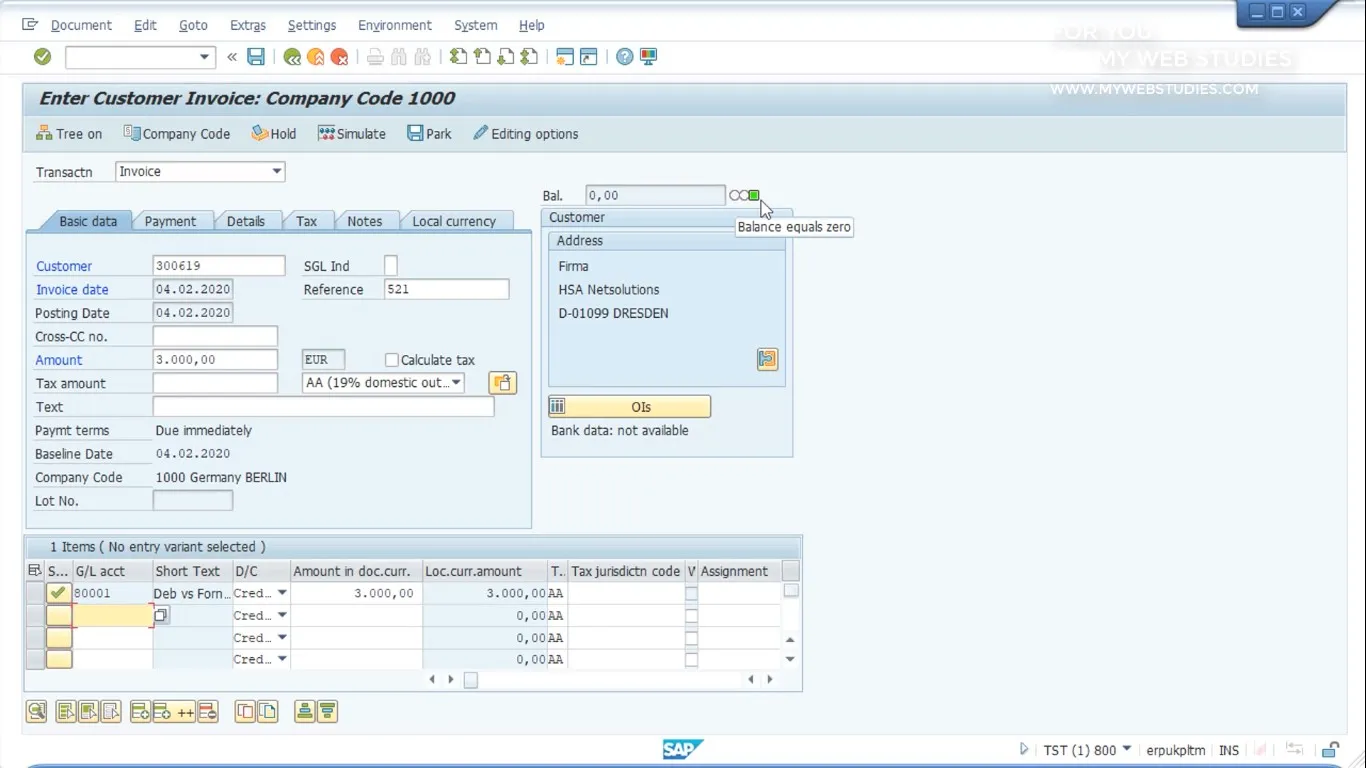The height and width of the screenshot is (768, 1366).
Task: Click the green Back arrow icon
Action: coord(292,57)
